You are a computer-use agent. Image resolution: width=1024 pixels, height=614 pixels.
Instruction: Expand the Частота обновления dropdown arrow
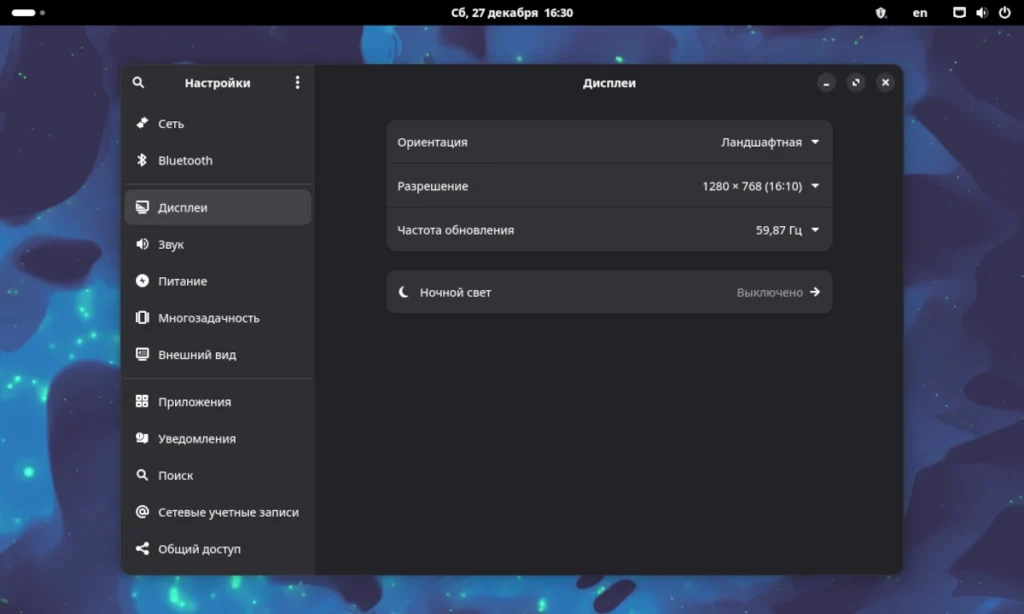coord(815,230)
